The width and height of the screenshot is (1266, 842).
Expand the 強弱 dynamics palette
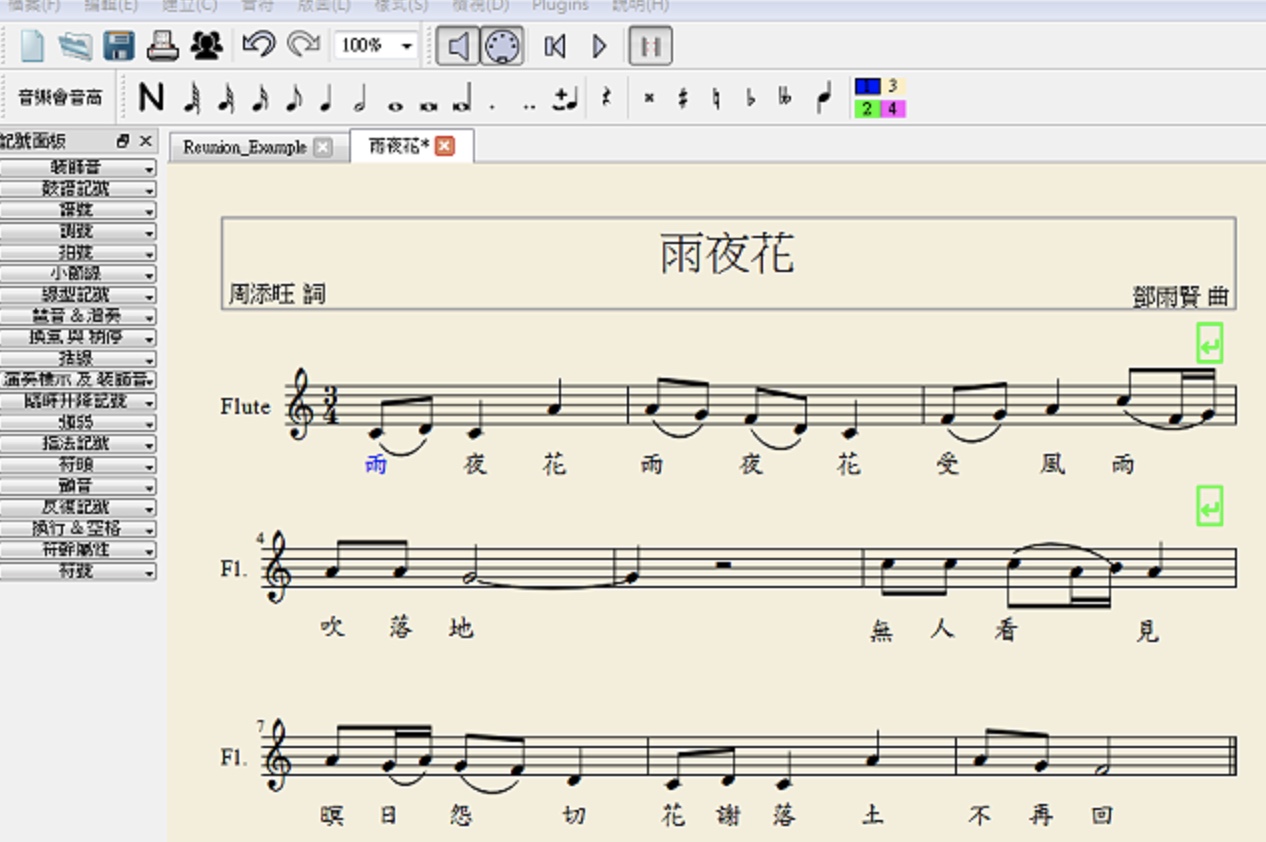(x=78, y=423)
